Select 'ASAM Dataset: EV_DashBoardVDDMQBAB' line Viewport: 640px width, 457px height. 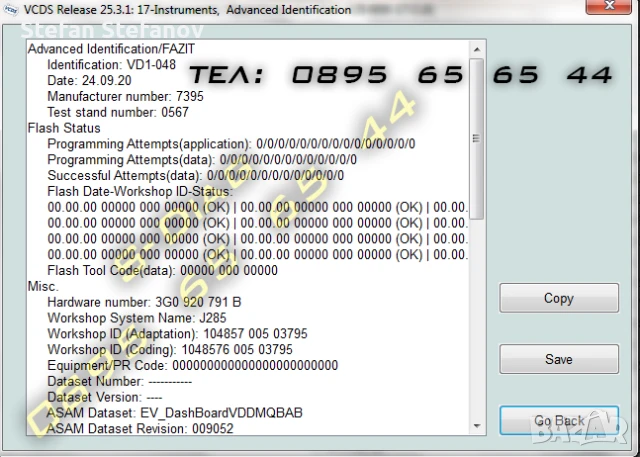point(175,413)
